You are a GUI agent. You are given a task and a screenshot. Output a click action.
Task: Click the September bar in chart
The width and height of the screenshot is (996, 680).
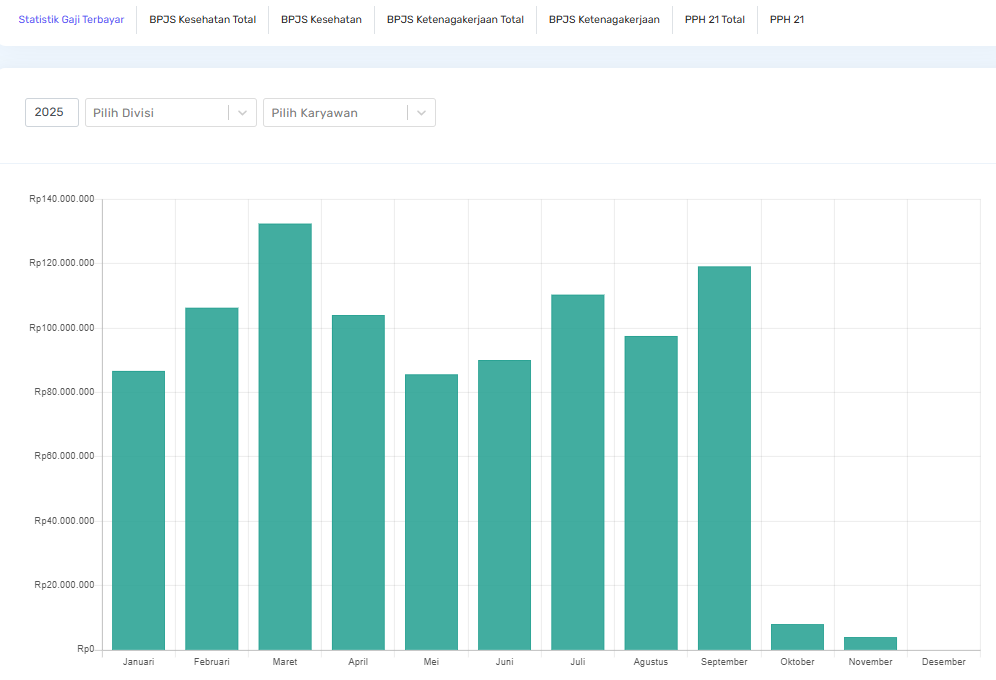coord(724,458)
